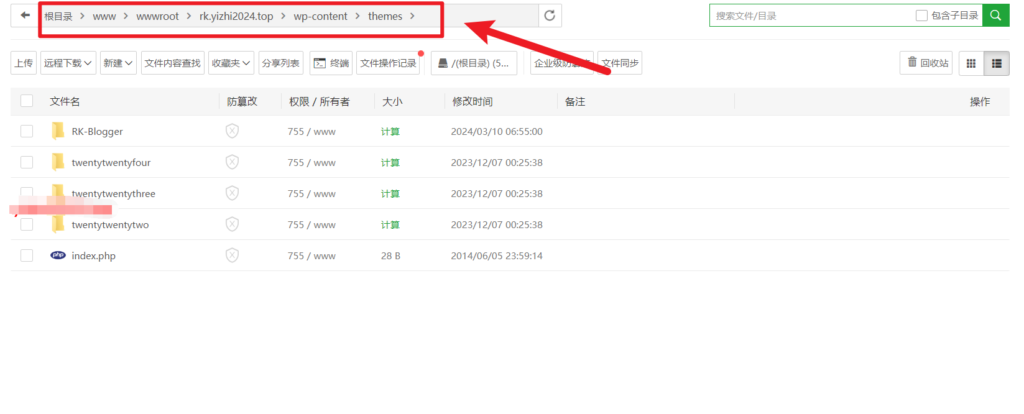Switch to list view layout

pyautogui.click(x=997, y=63)
